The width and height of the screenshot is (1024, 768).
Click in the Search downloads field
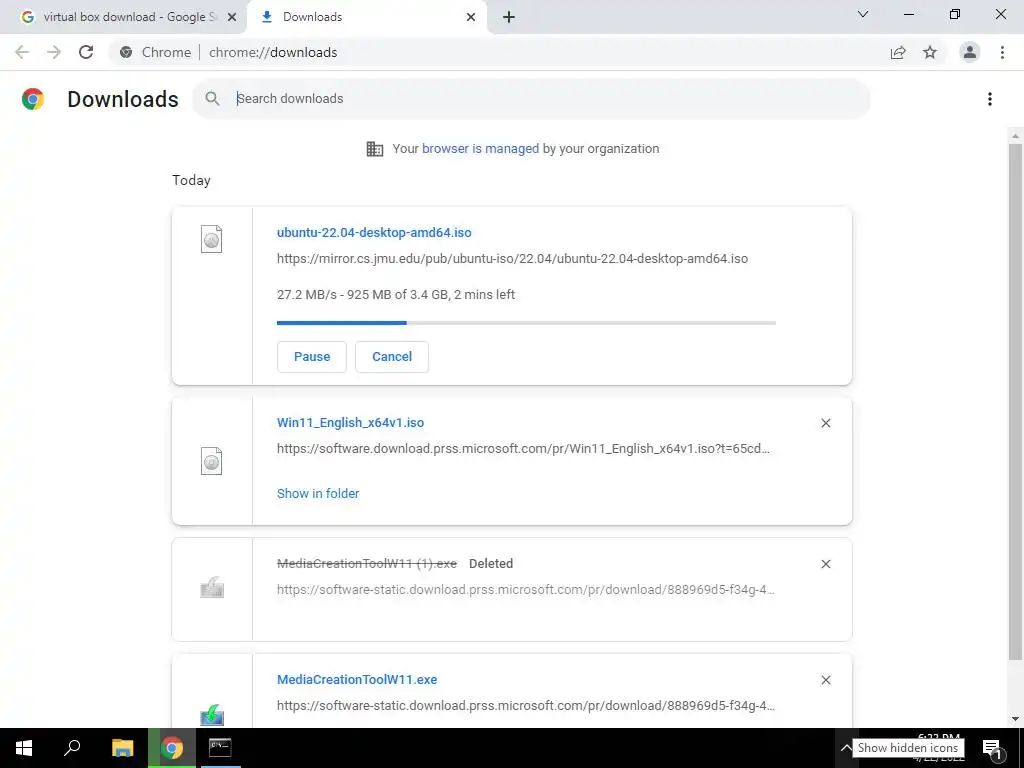tap(531, 99)
